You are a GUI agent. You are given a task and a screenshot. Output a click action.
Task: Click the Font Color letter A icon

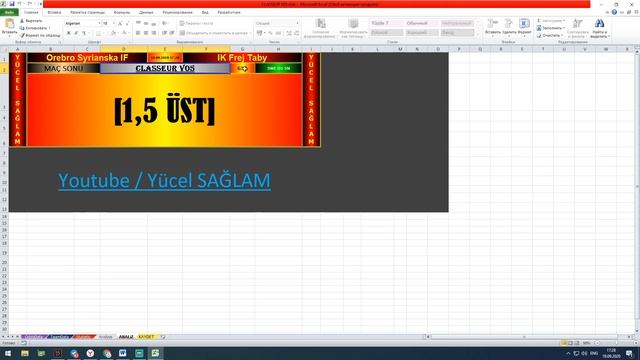(124, 33)
